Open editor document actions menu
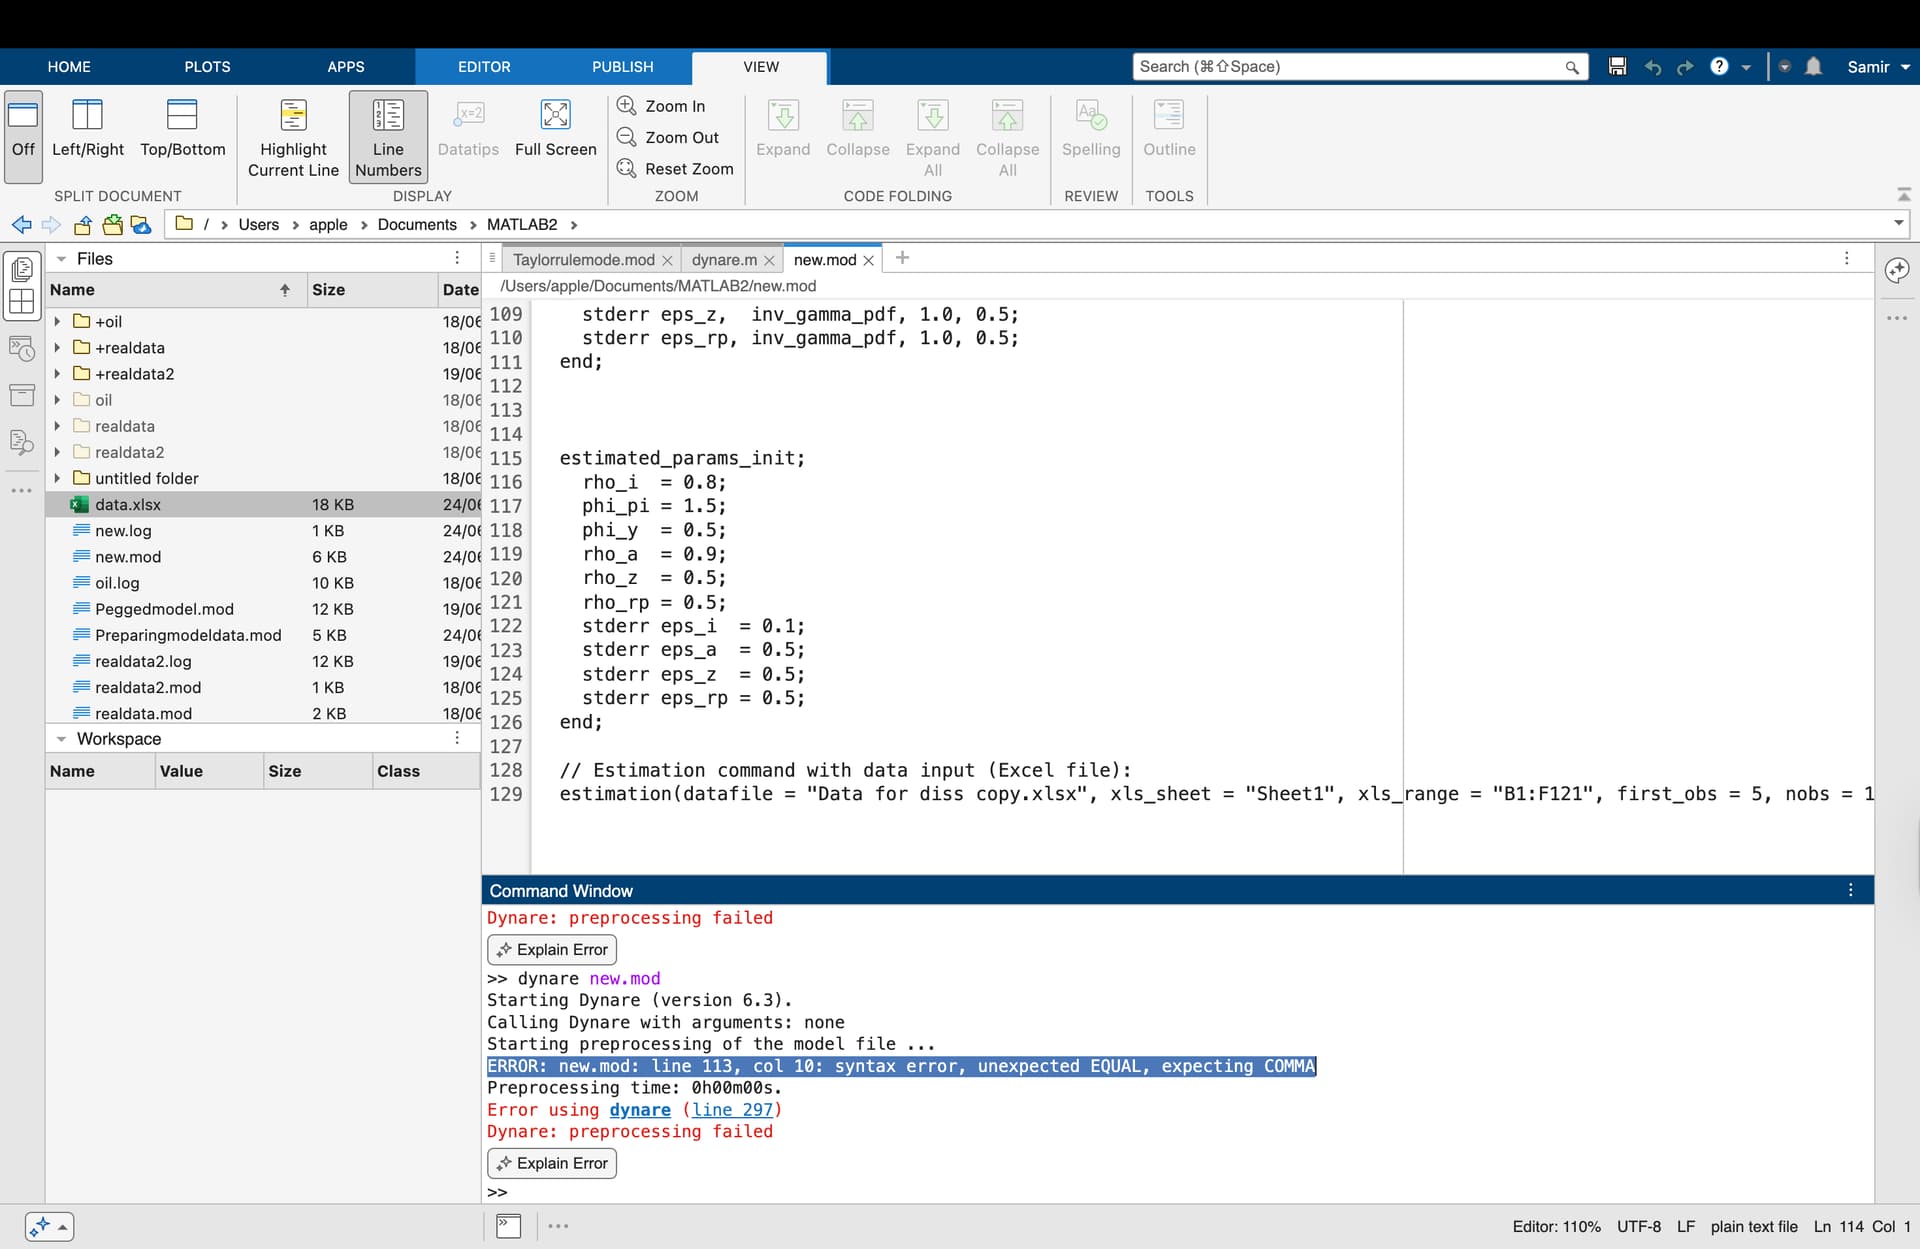This screenshot has width=1920, height=1249. point(1846,258)
